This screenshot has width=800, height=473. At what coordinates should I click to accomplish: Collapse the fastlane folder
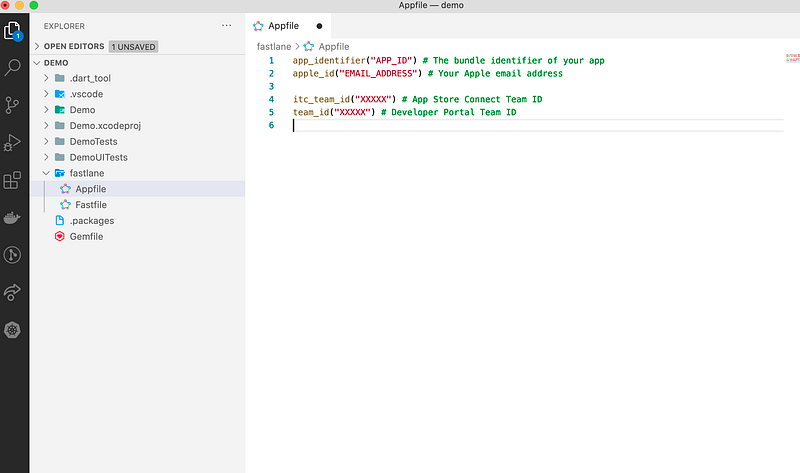[x=46, y=173]
